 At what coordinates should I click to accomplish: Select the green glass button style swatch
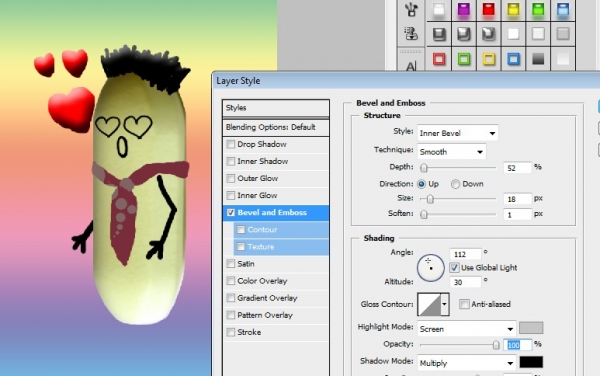538,9
